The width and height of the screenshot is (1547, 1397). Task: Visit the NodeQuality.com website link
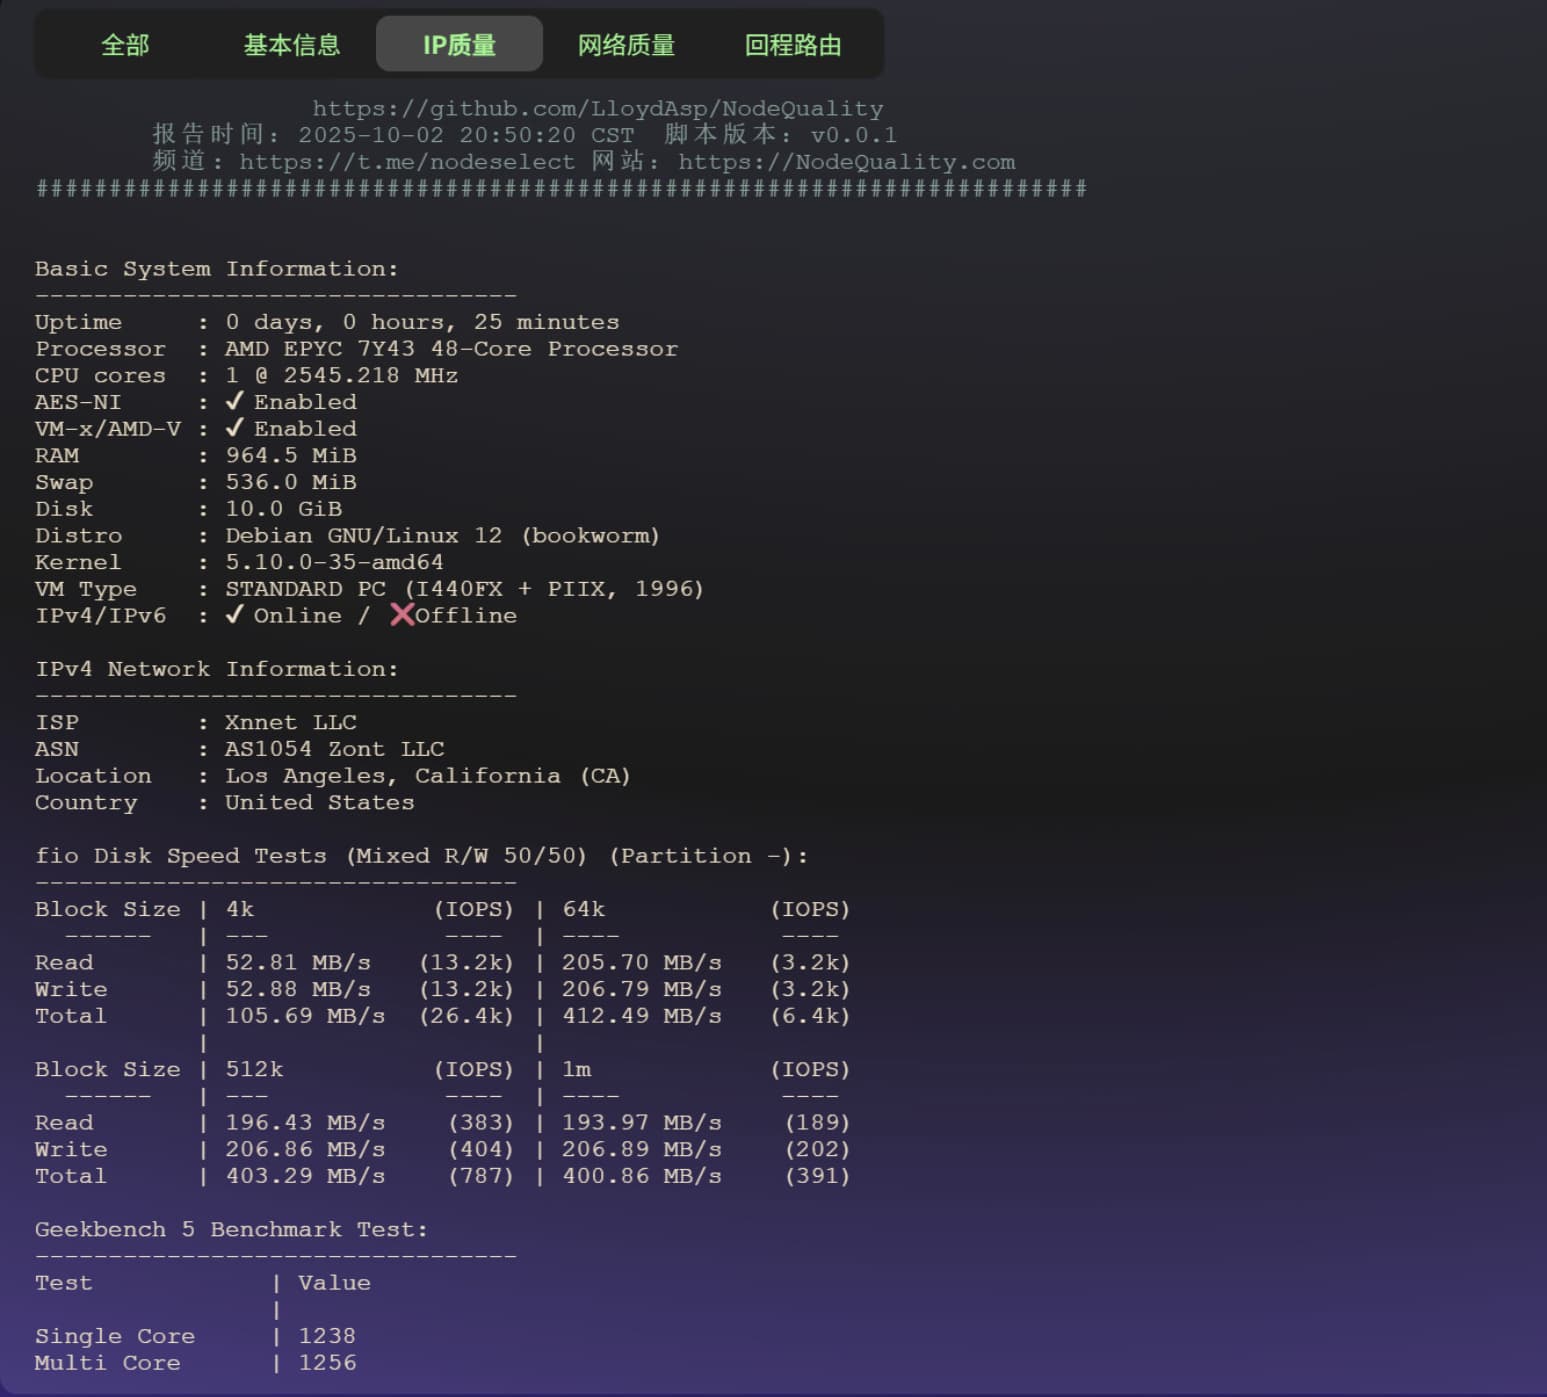(x=846, y=161)
